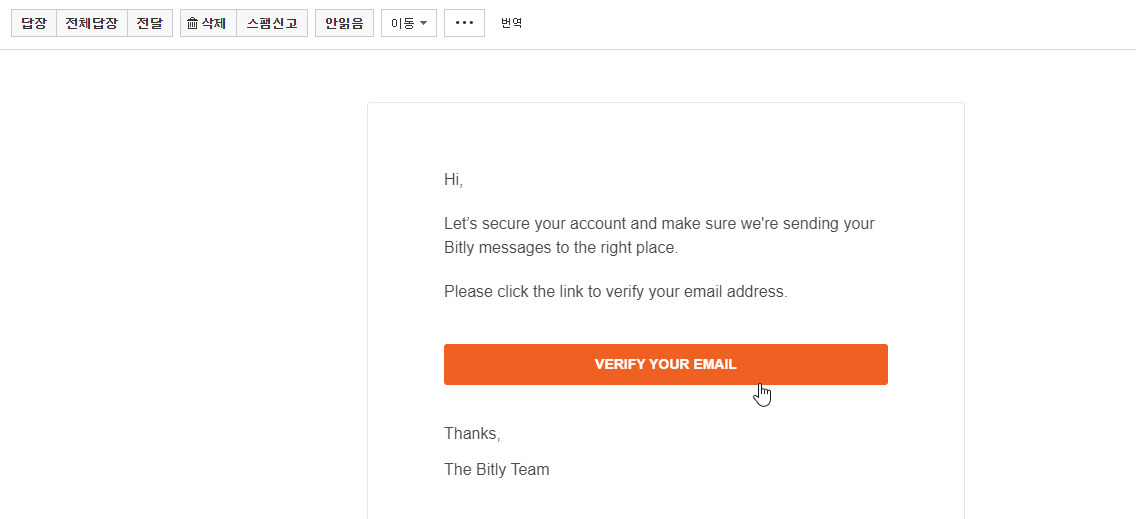Click the "Let's secure your account" line

[659, 223]
